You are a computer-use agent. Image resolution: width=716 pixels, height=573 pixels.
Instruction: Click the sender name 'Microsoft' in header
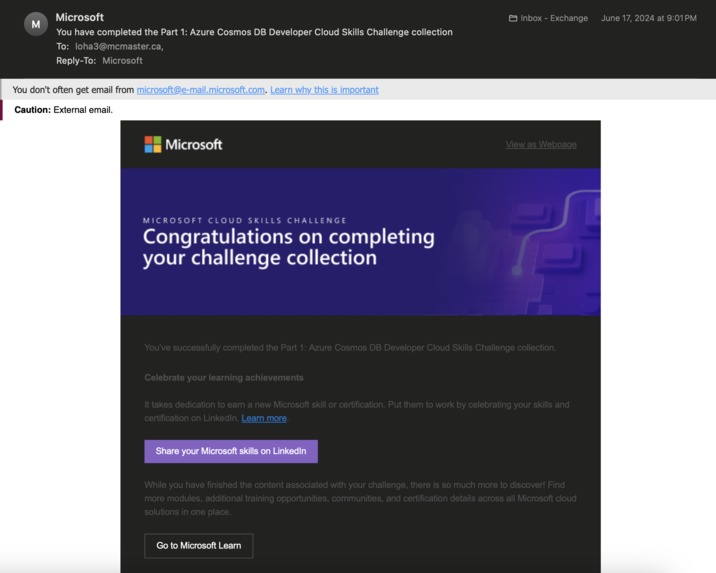(x=79, y=17)
